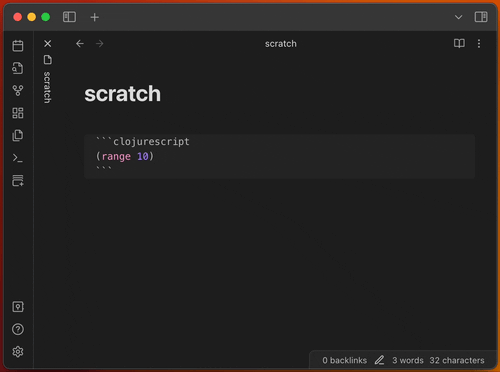Open the quick switcher file search icon
500x372 pixels.
18,68
